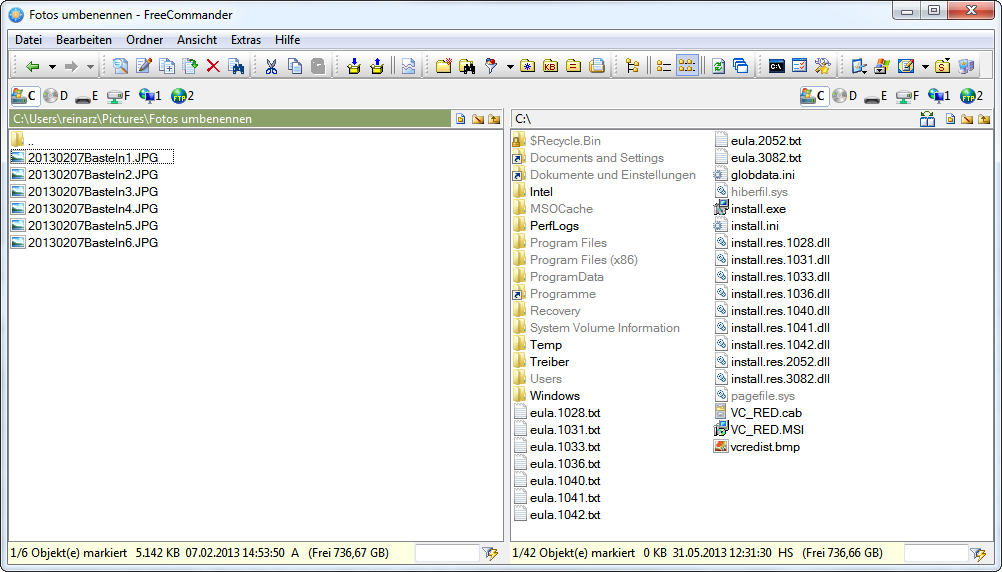
Task: Open the forward history dropdown arrow
Action: click(x=90, y=67)
